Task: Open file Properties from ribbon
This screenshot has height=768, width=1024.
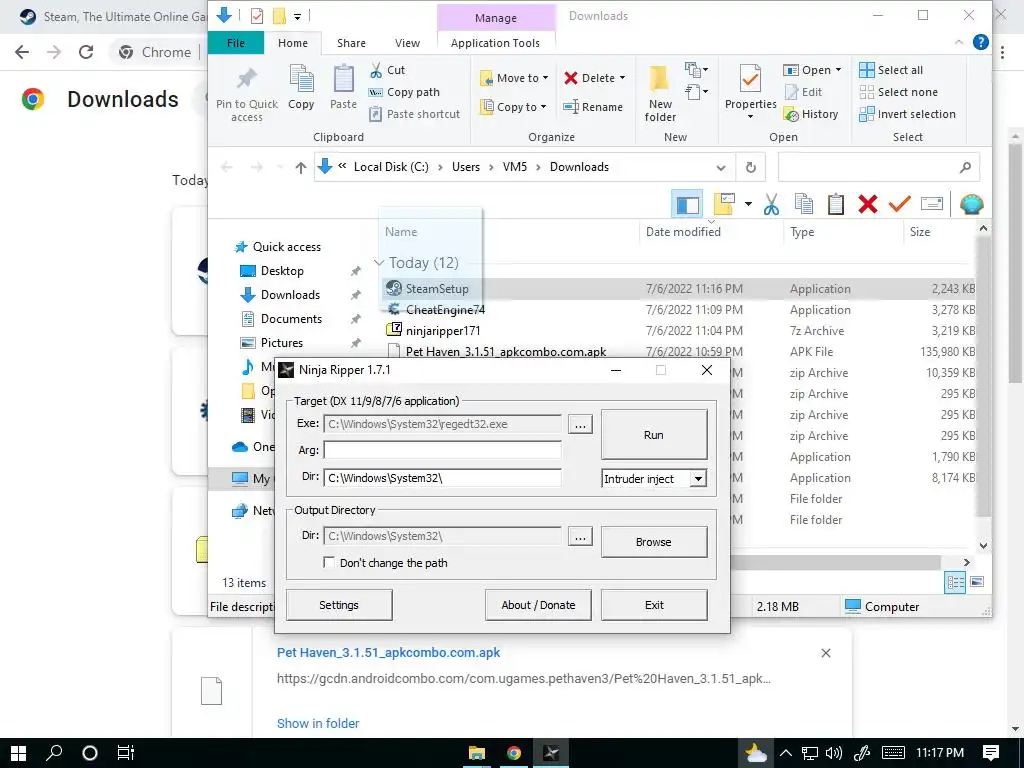Action: click(750, 91)
